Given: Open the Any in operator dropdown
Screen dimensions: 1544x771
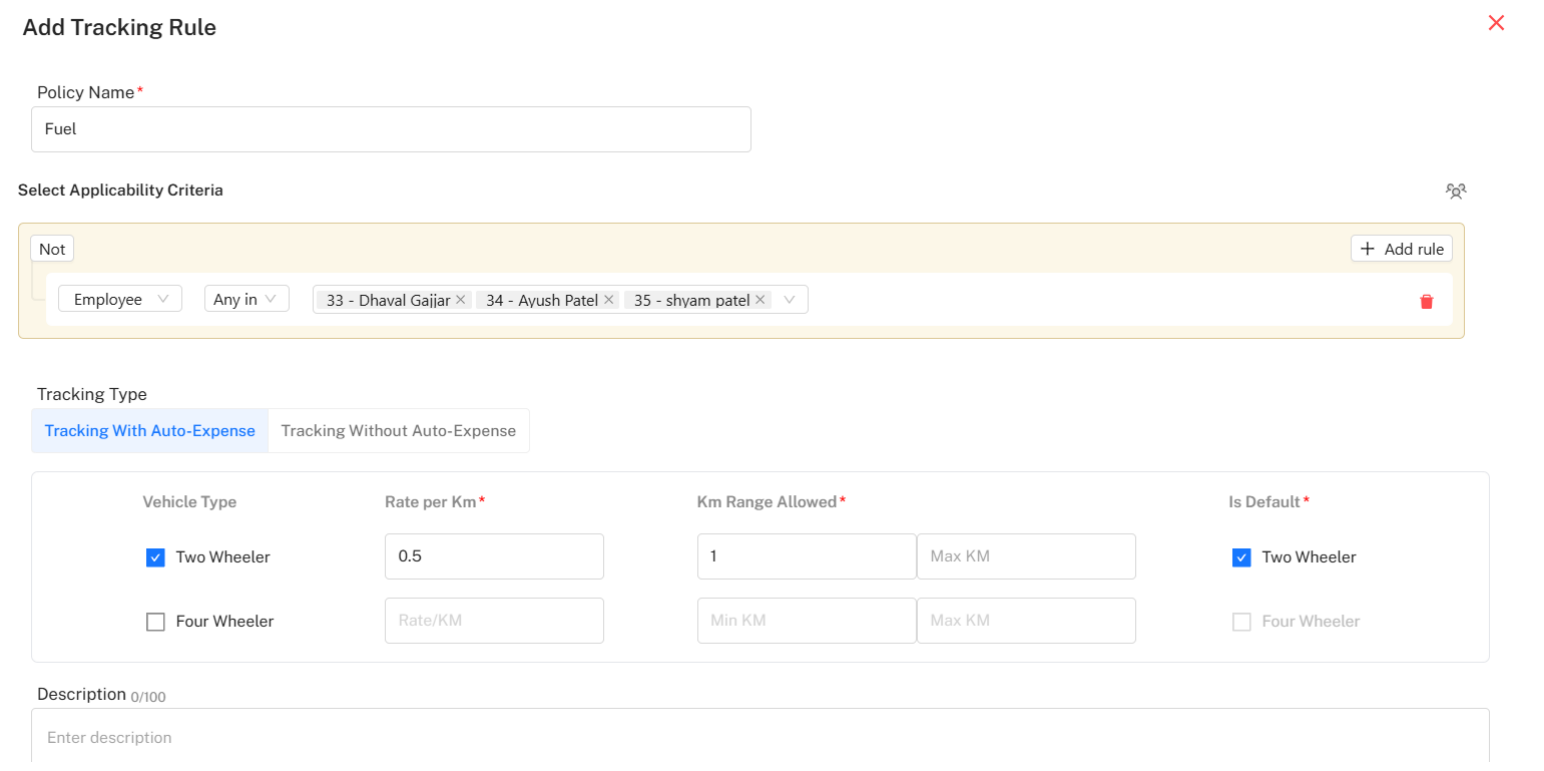Looking at the screenshot, I should (246, 299).
